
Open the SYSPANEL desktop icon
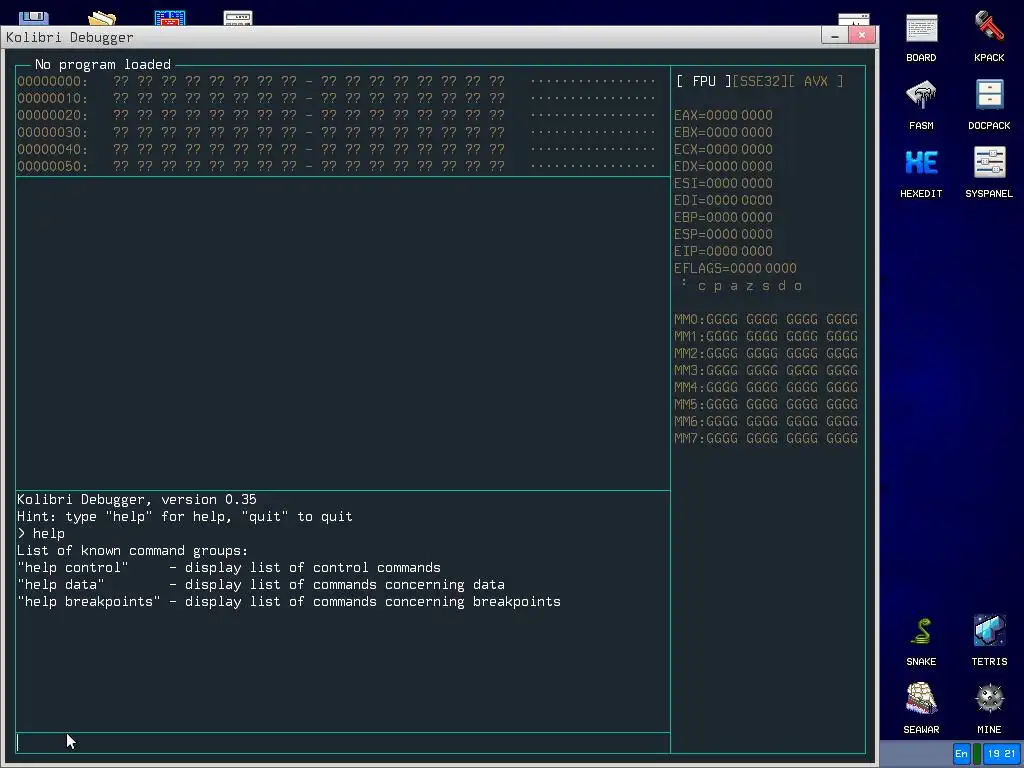[x=989, y=172]
